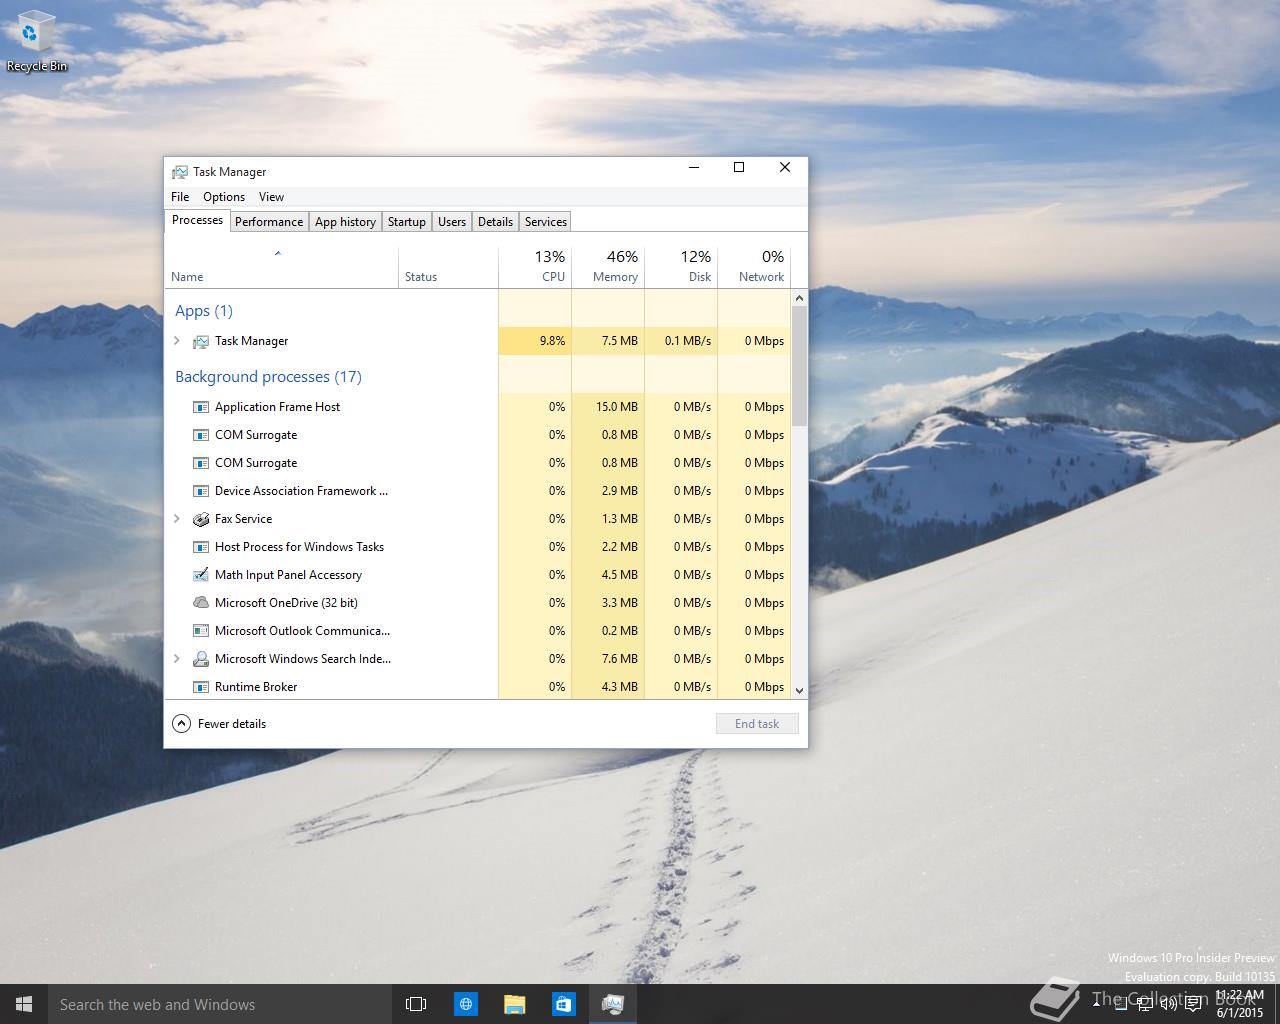Expand the Microsoft Windows Search Indexer group

tap(177, 659)
